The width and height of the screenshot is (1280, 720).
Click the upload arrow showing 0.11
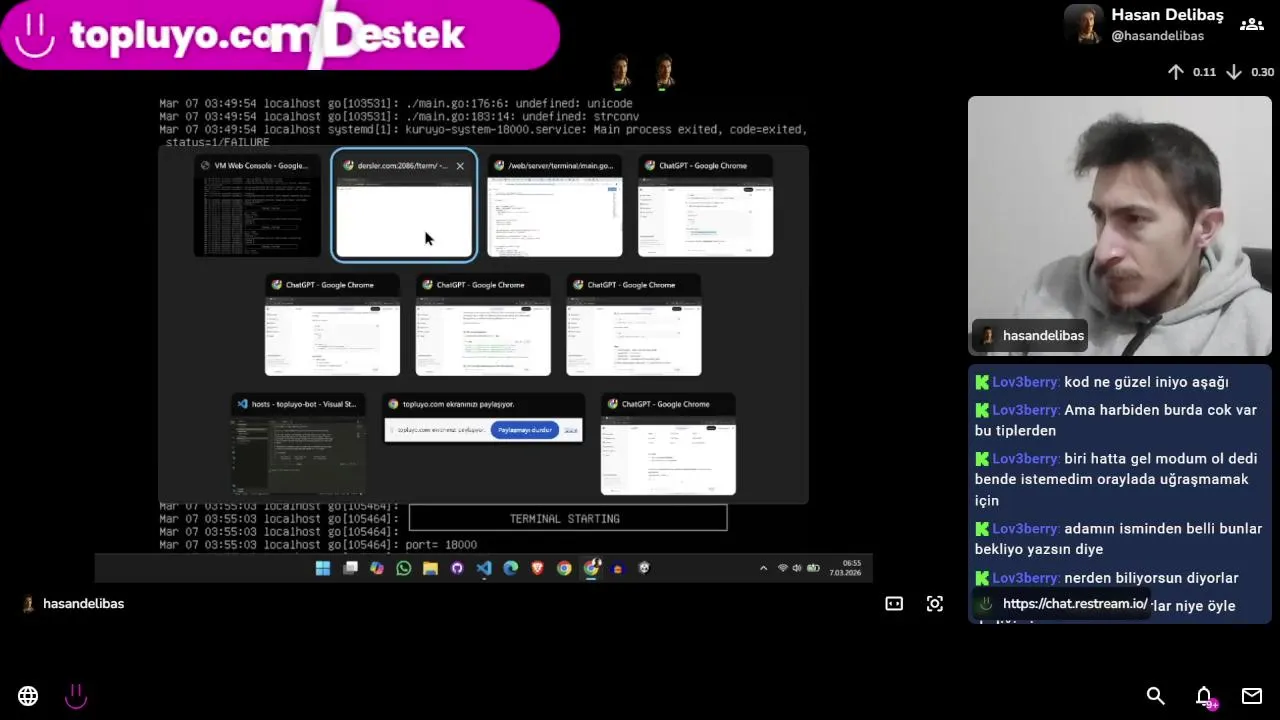1176,72
